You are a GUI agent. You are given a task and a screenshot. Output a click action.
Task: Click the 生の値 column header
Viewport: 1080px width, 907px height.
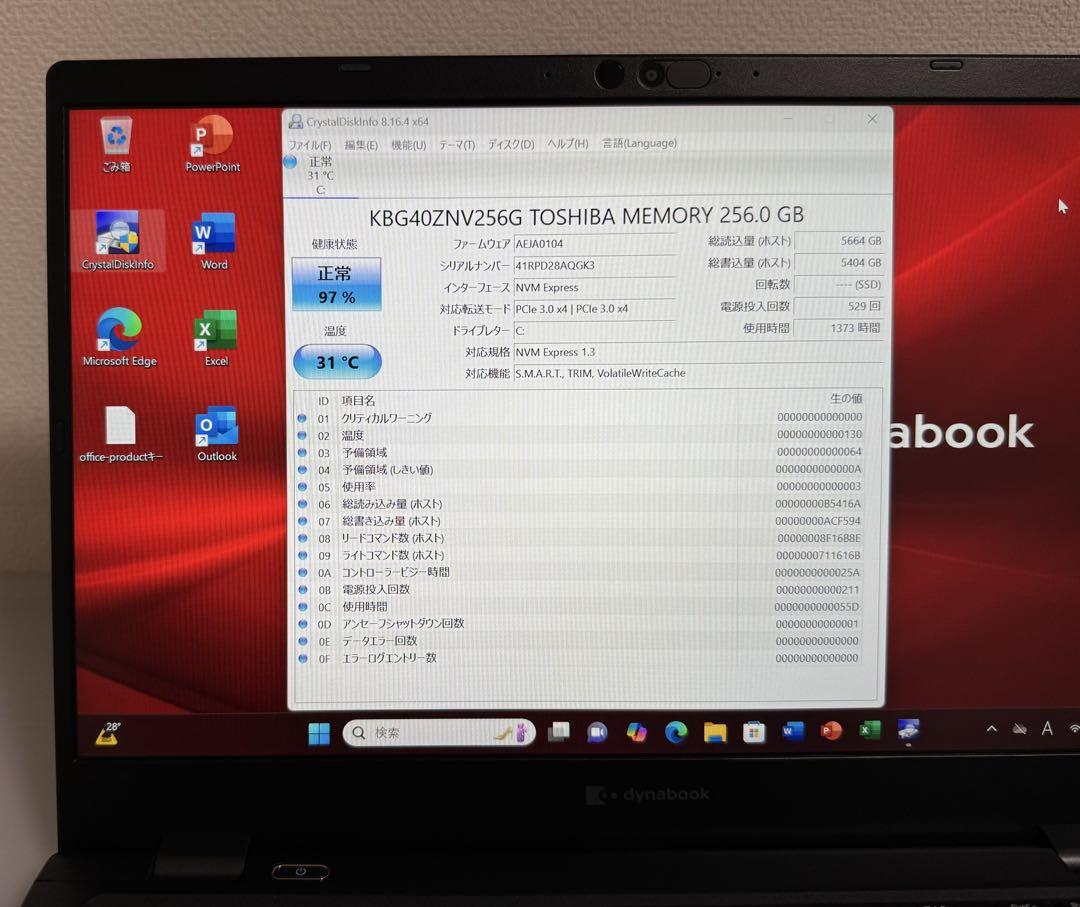(846, 399)
